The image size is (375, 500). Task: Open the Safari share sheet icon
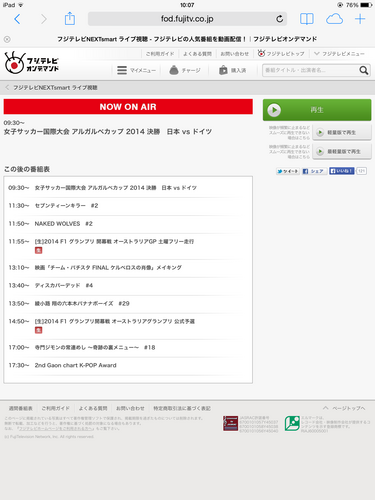pos(70,18)
